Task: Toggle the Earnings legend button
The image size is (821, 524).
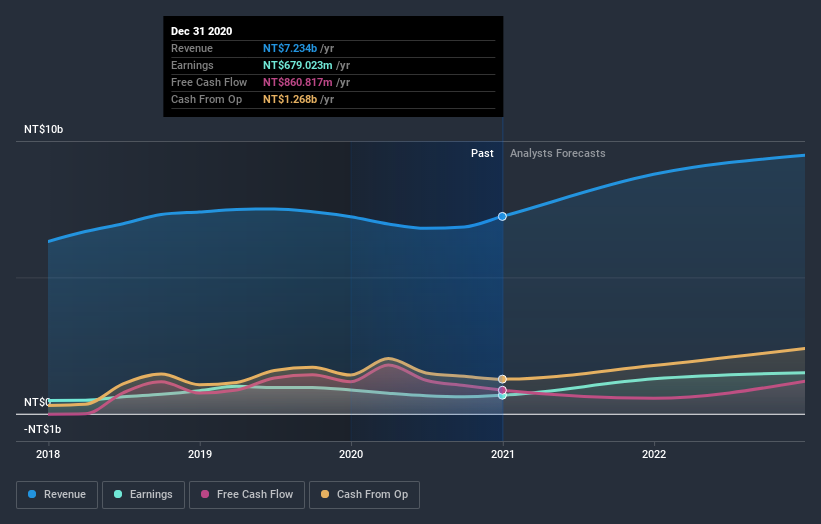Action: pyautogui.click(x=143, y=495)
